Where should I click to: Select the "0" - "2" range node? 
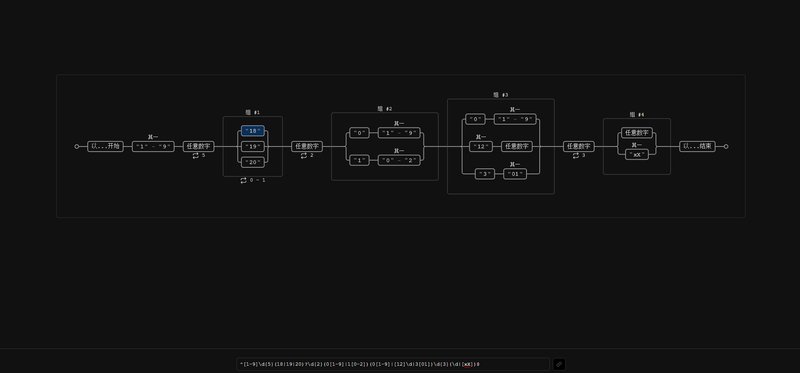coord(399,160)
